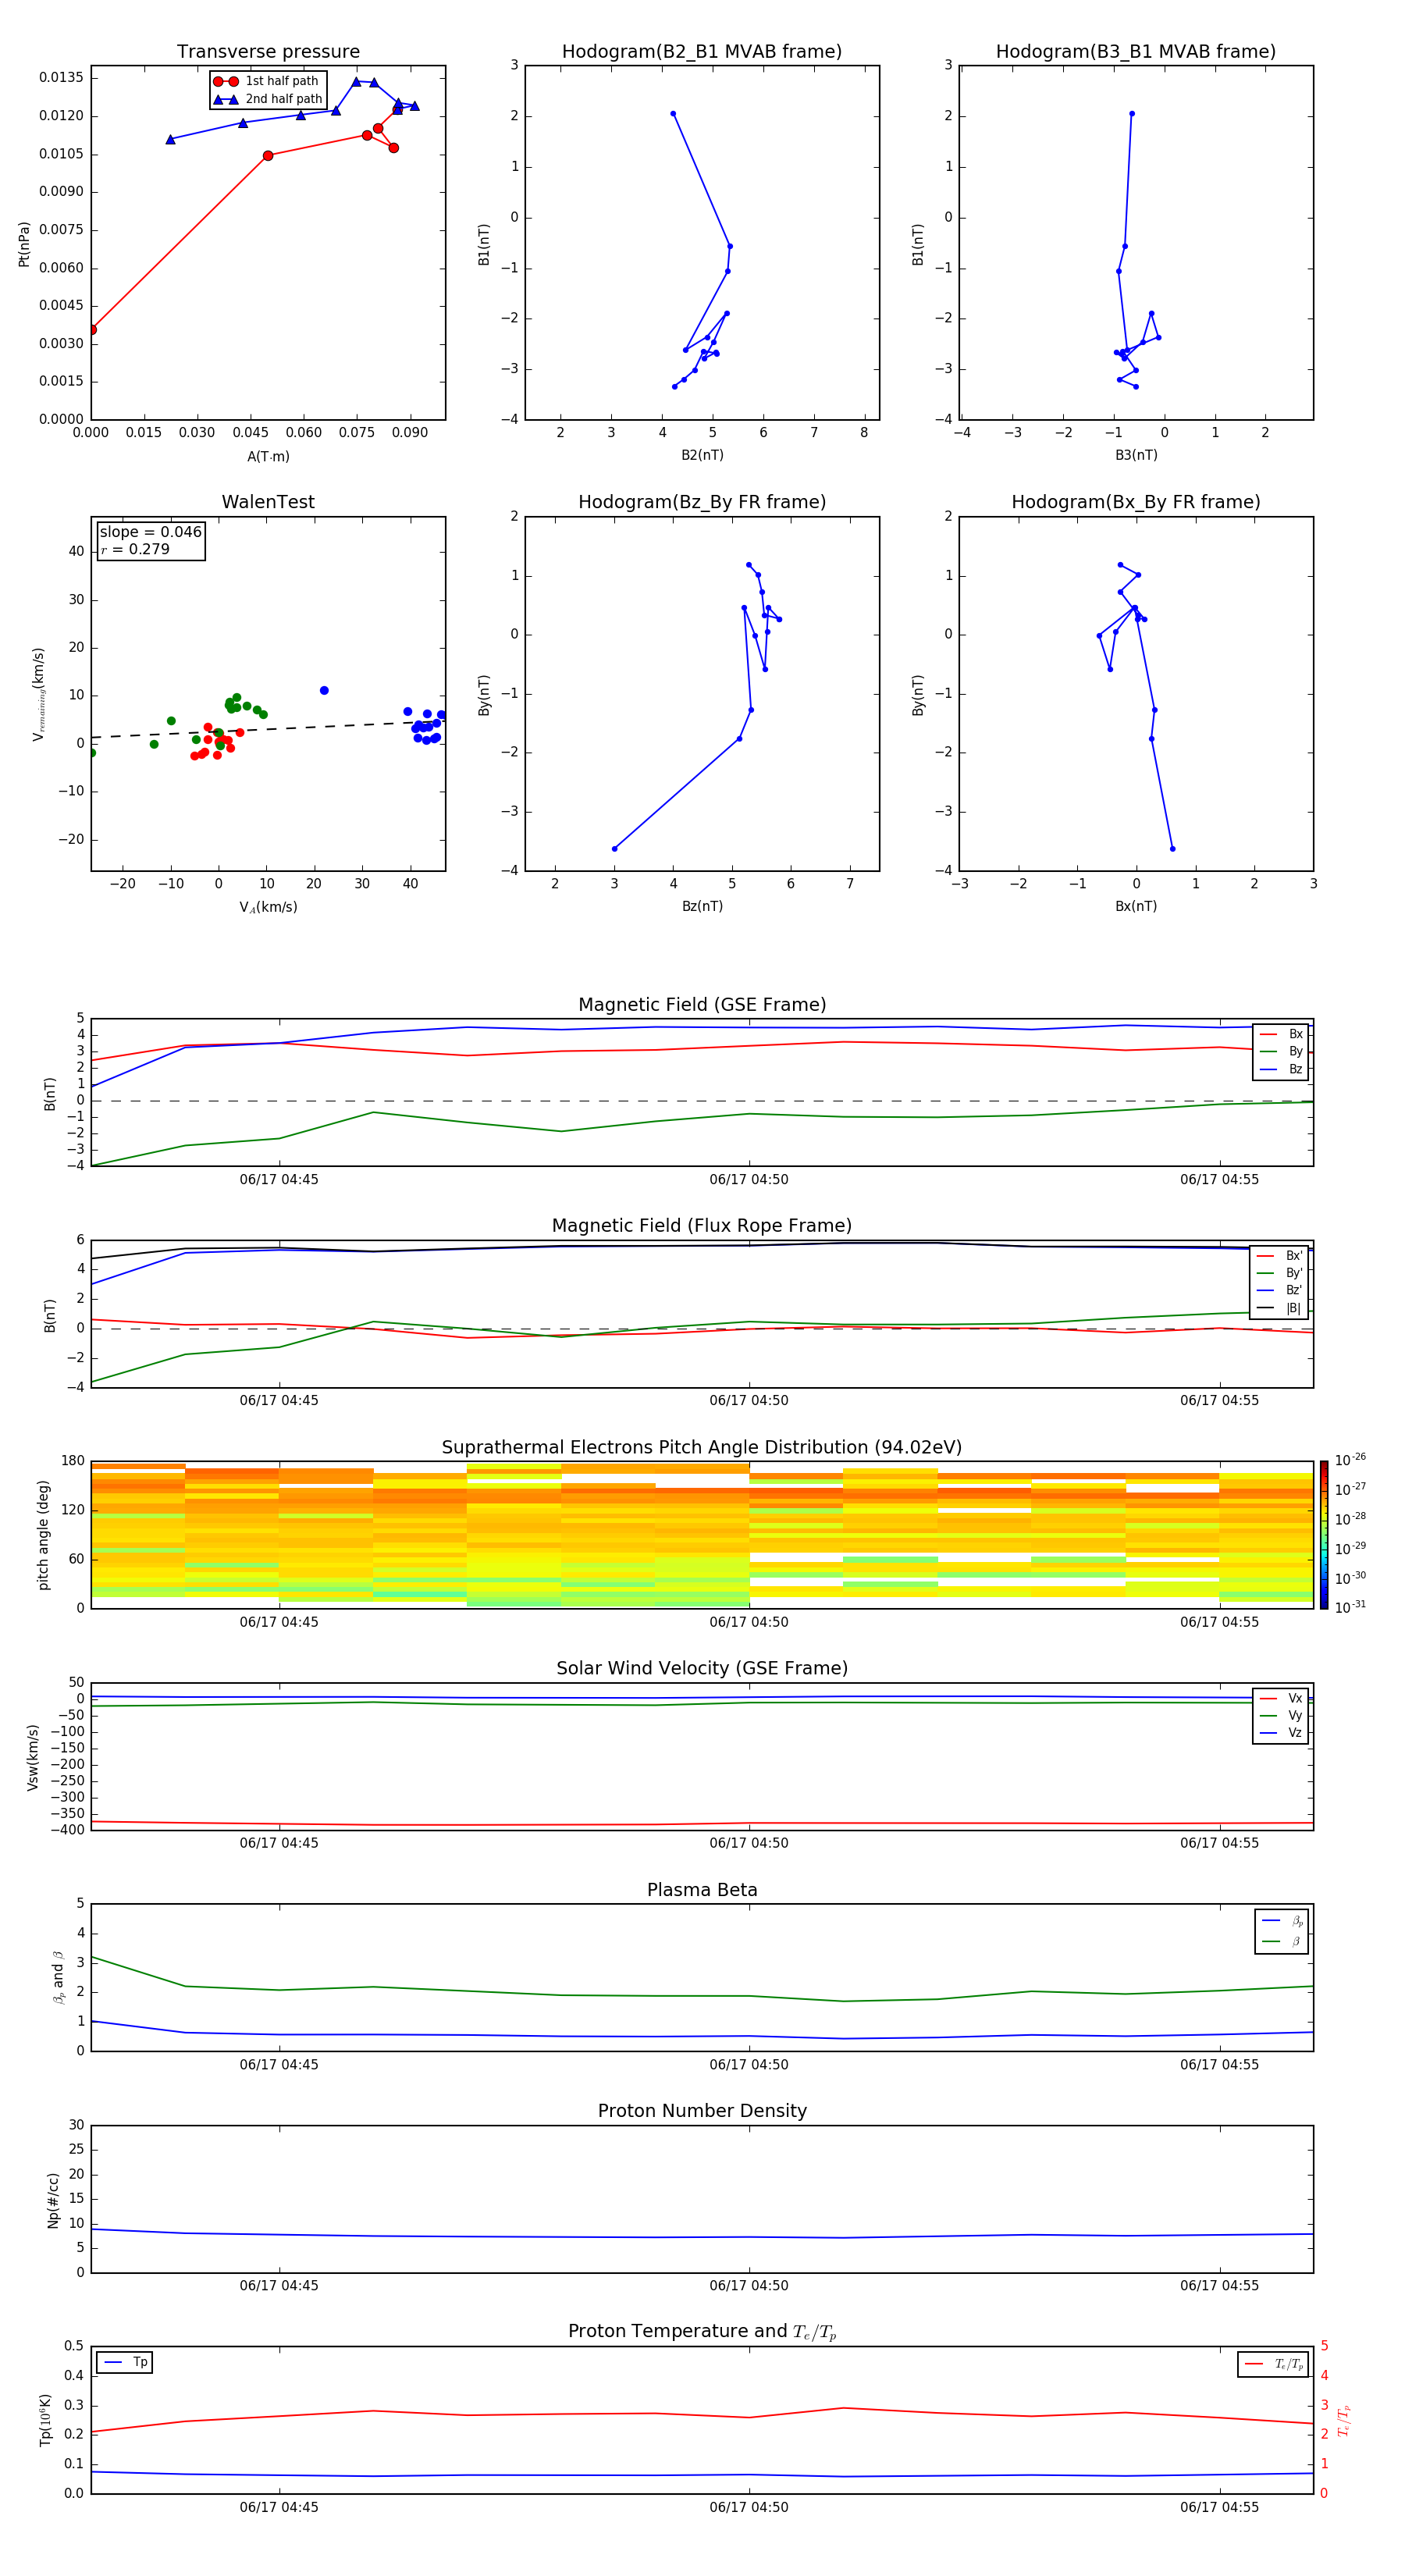Click 'B3(nT)' axis label
Viewport: 1405px width, 2576px height.
tap(1136, 455)
